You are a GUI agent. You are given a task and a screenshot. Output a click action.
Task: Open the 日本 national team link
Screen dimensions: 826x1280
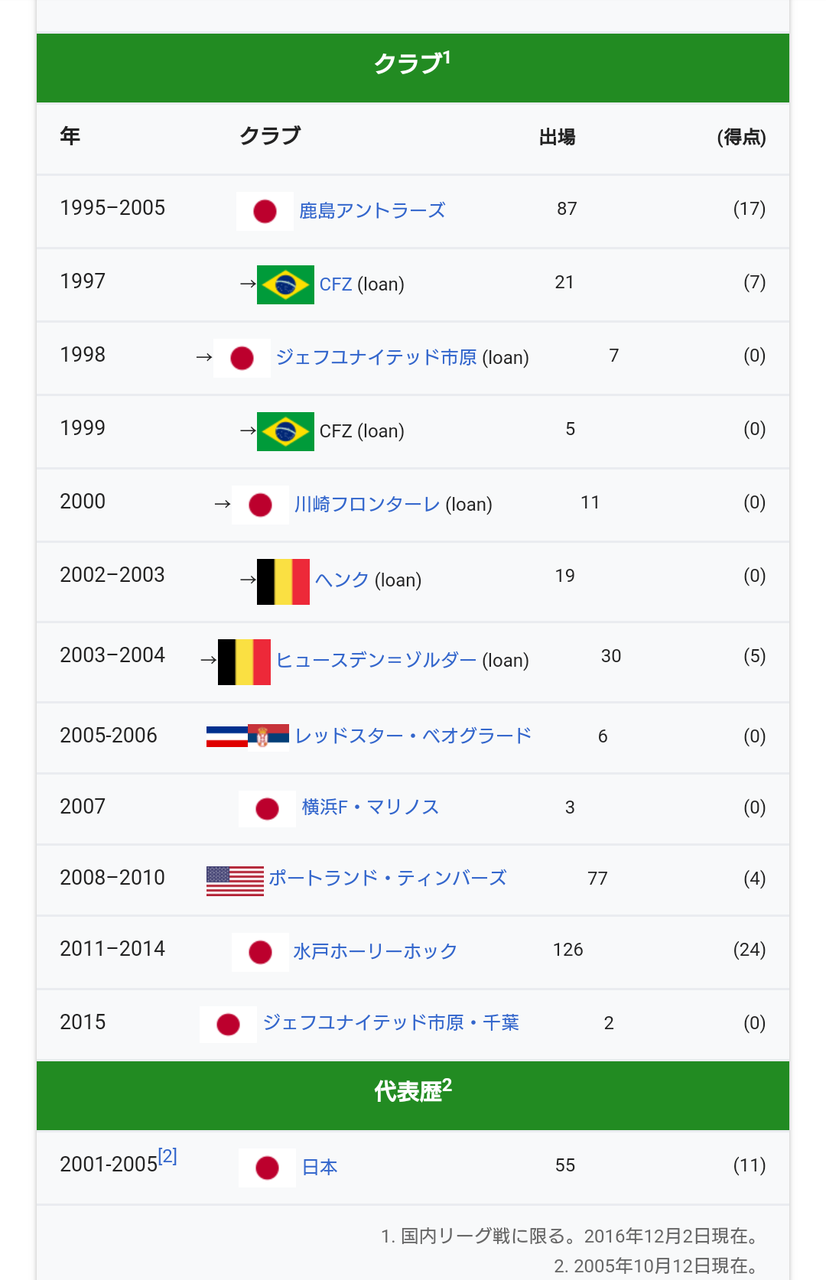(320, 1168)
